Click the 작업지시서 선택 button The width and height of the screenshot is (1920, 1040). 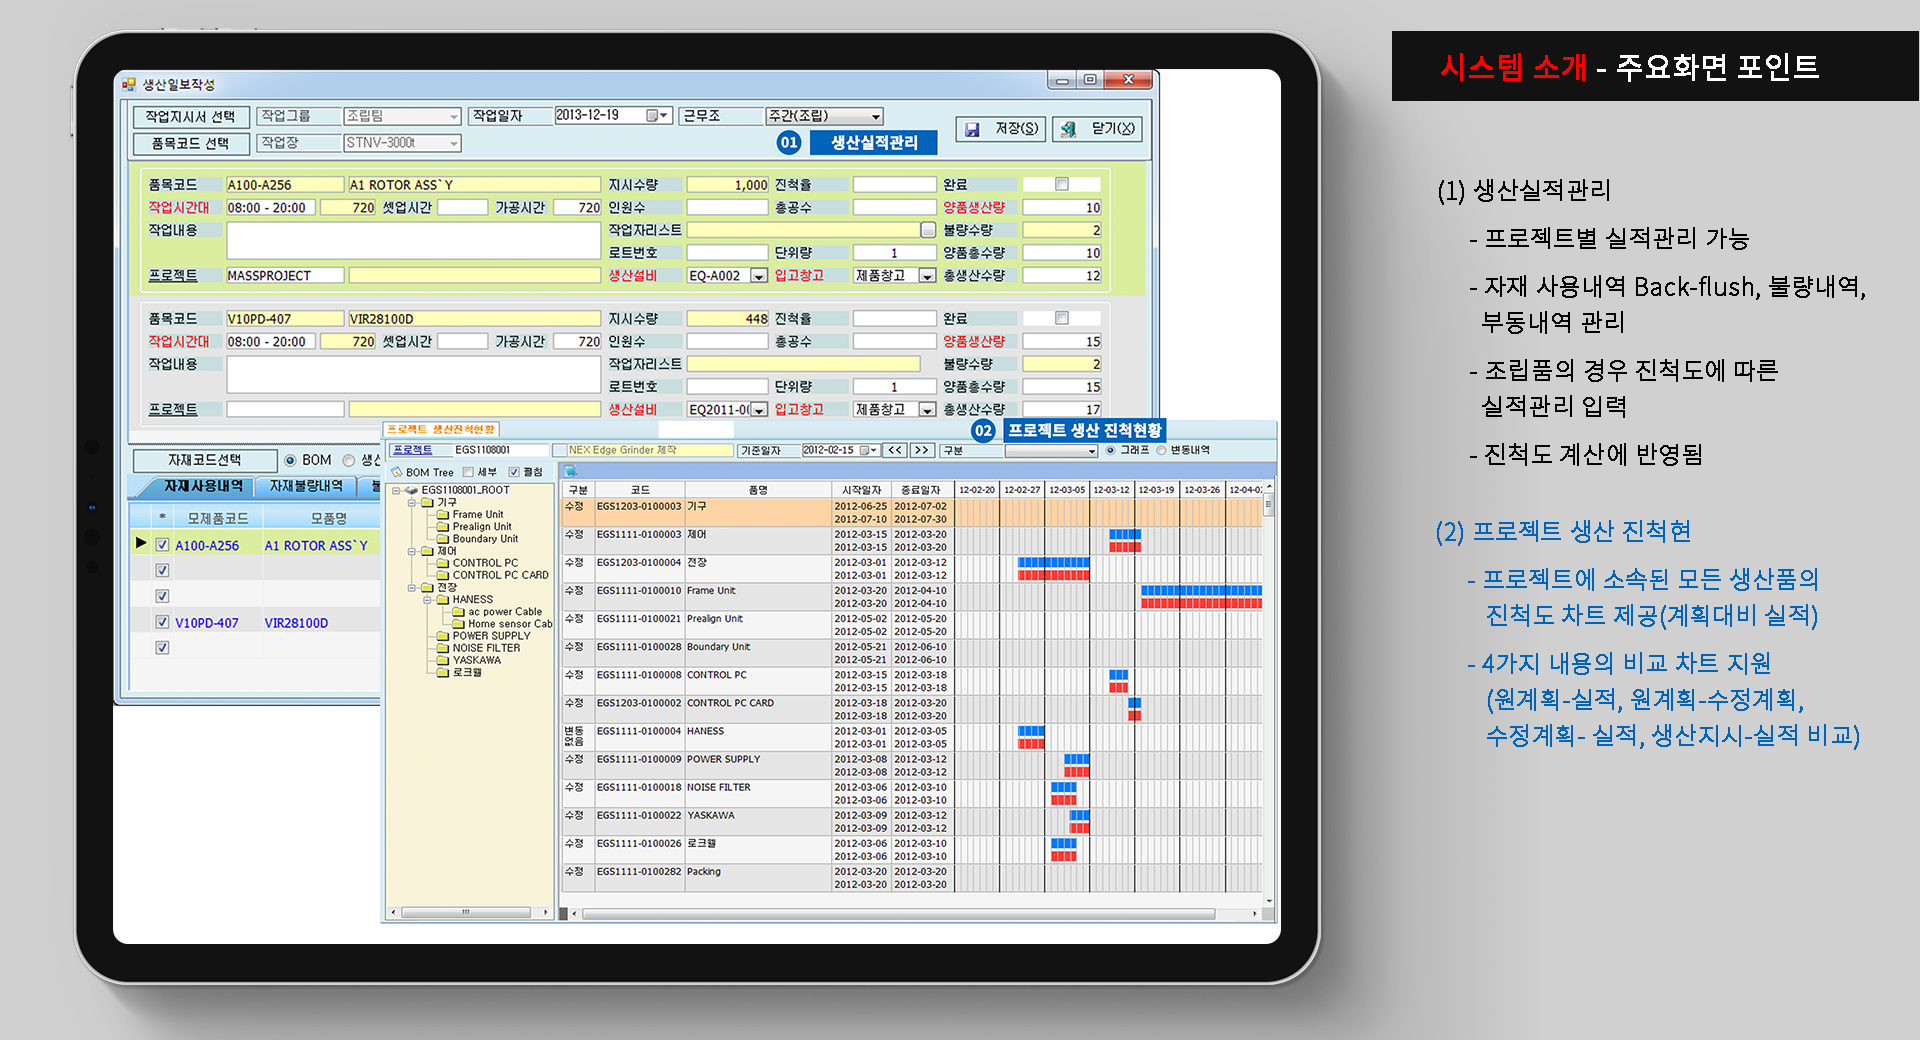click(190, 117)
